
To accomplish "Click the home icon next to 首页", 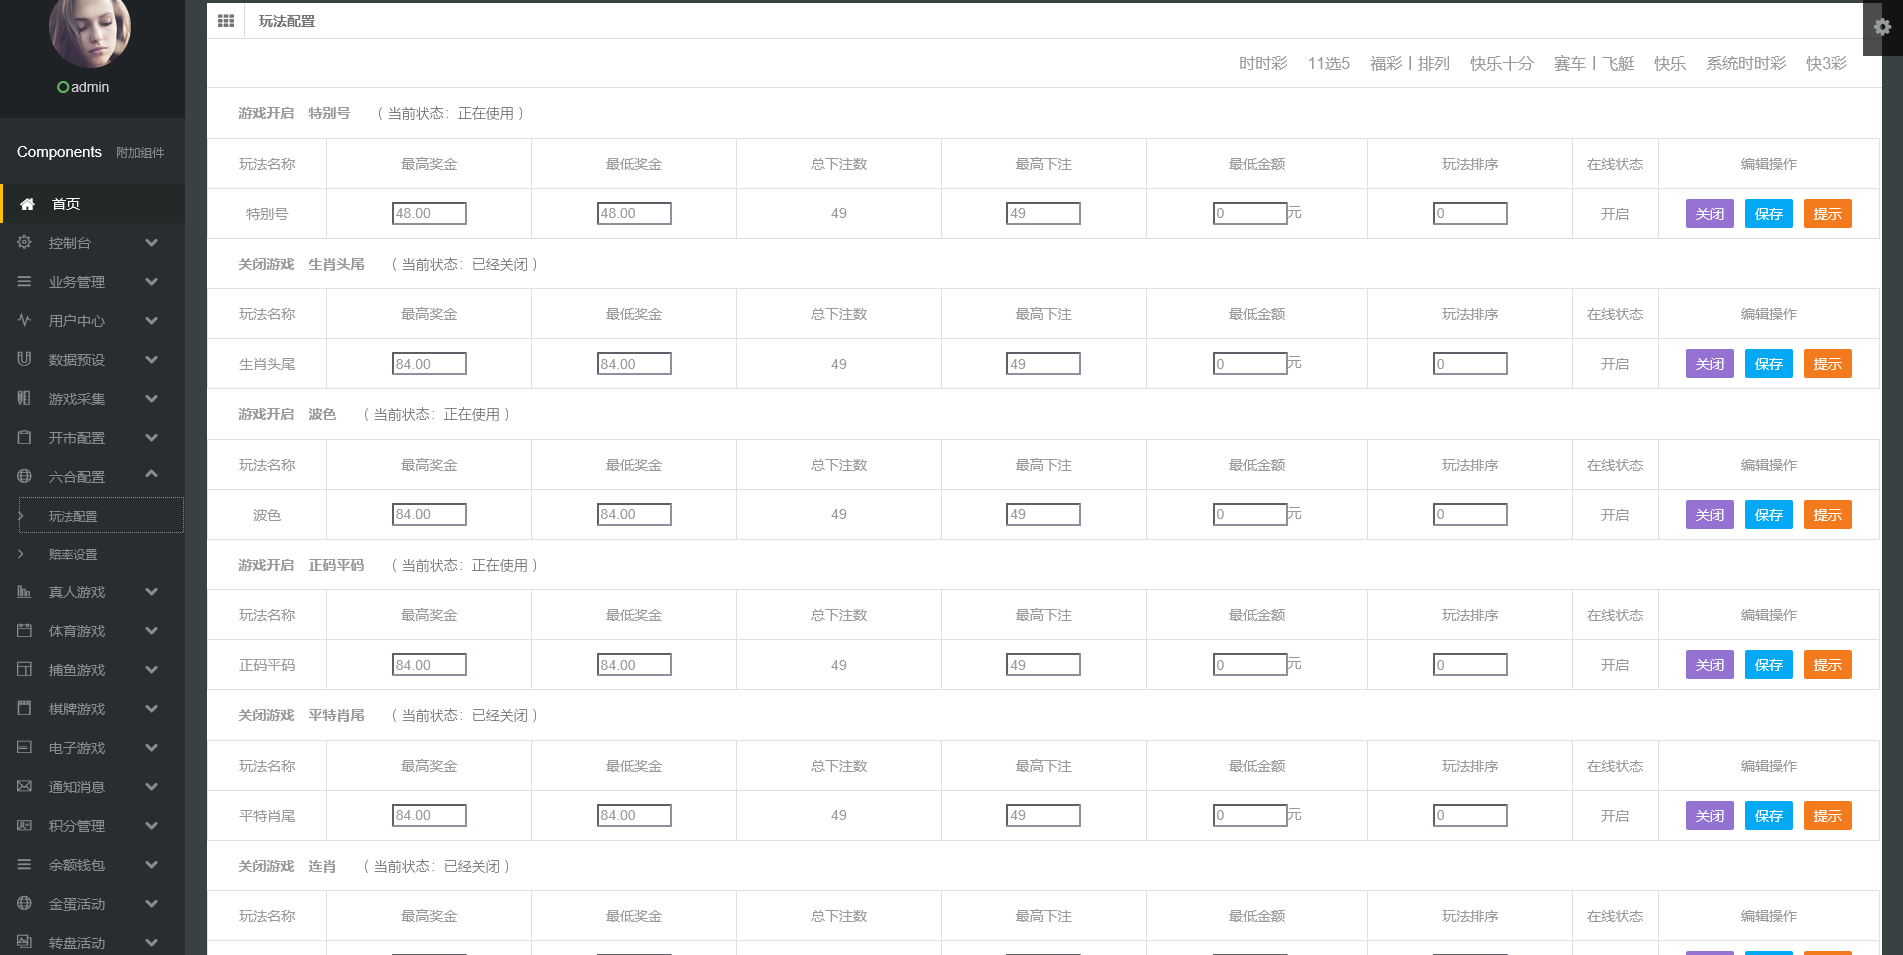I will pyautogui.click(x=28, y=204).
